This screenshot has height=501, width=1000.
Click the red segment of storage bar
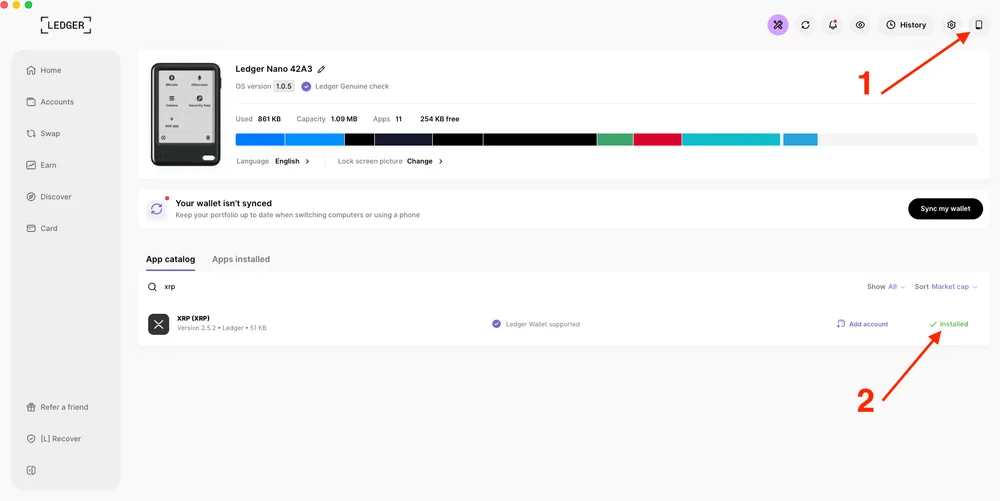pyautogui.click(x=658, y=140)
